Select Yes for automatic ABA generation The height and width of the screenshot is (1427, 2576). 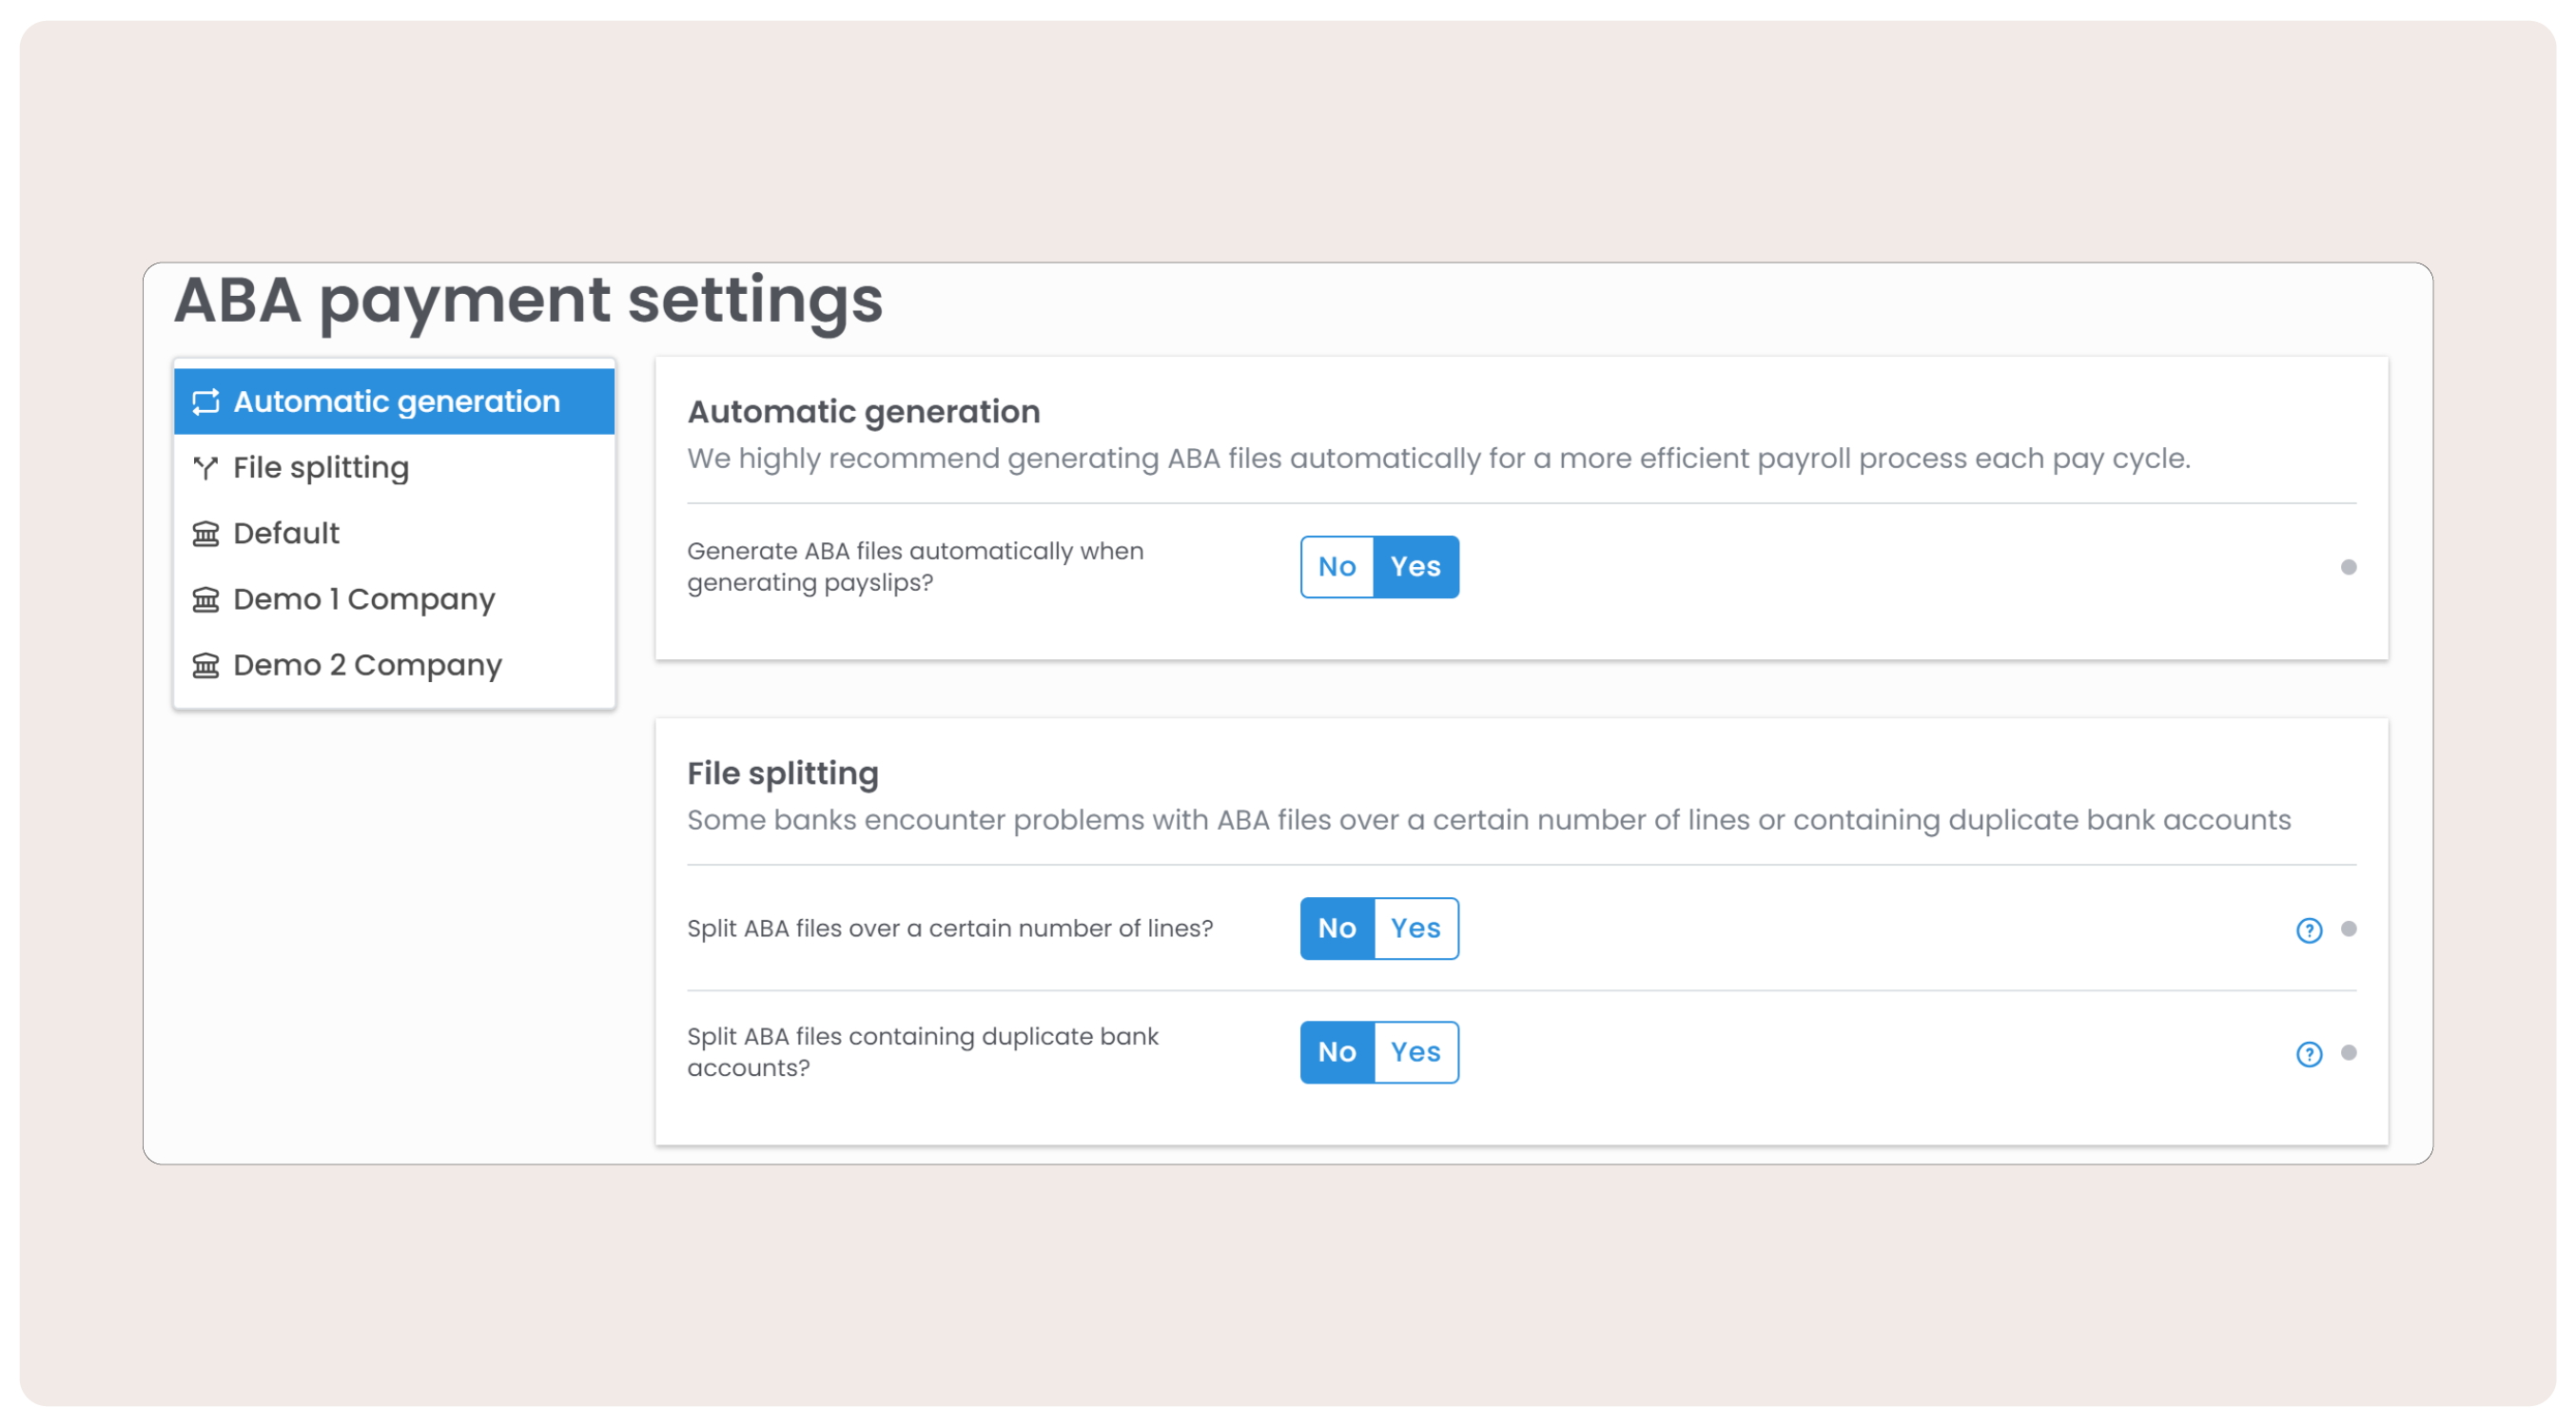(x=1415, y=567)
